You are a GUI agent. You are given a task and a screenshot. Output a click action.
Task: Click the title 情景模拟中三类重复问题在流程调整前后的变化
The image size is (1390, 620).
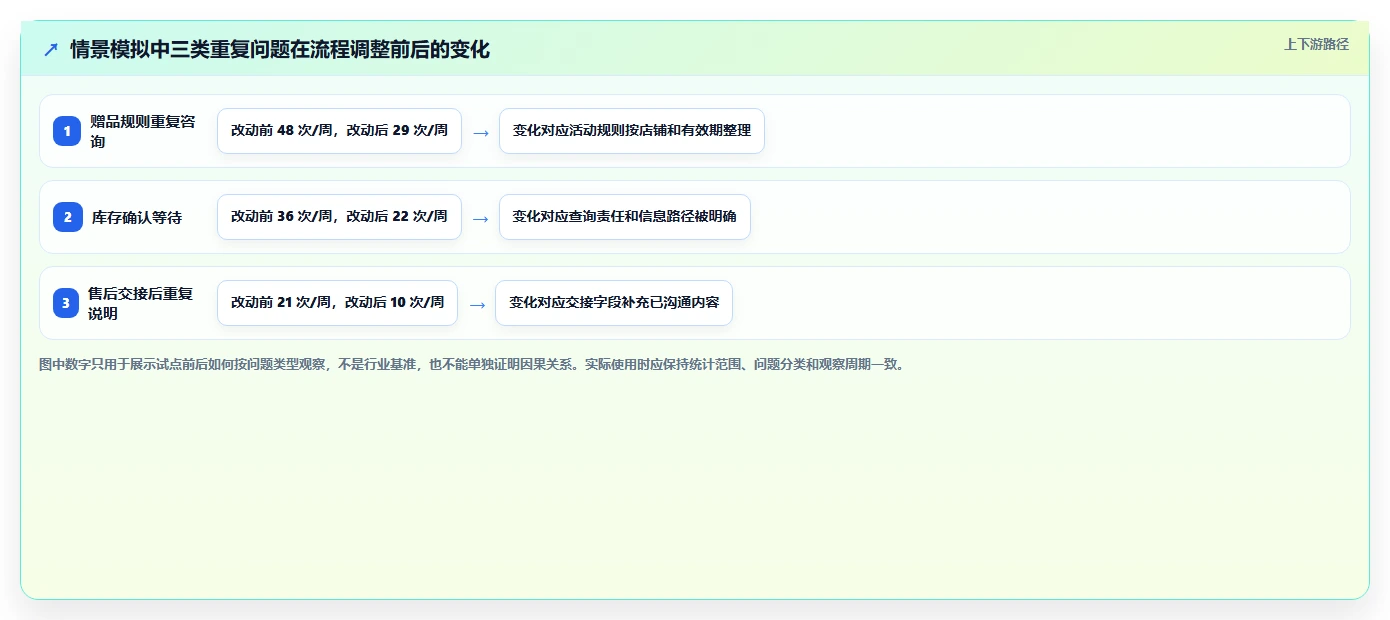coord(280,49)
